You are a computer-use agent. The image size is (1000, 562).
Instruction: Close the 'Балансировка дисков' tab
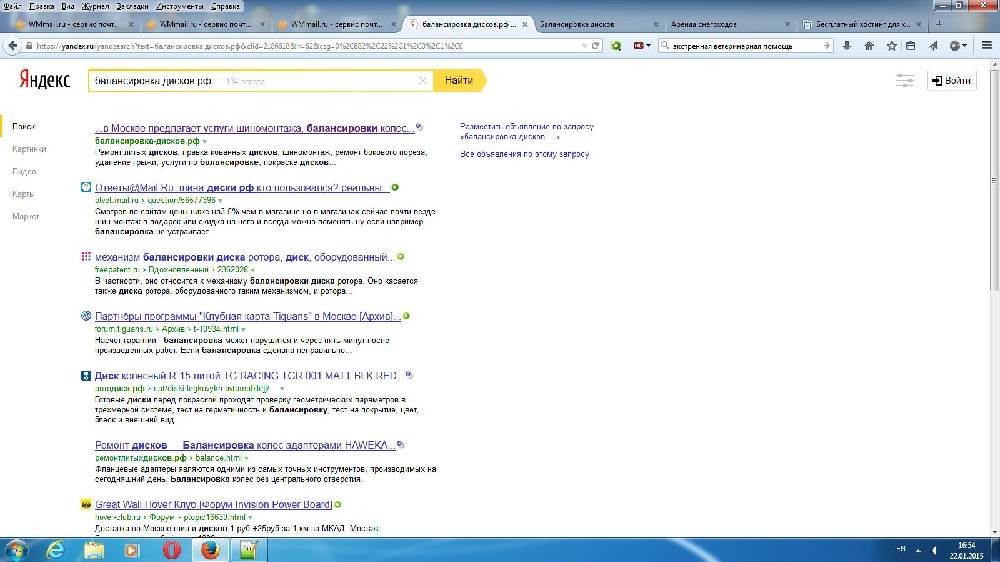coord(656,24)
